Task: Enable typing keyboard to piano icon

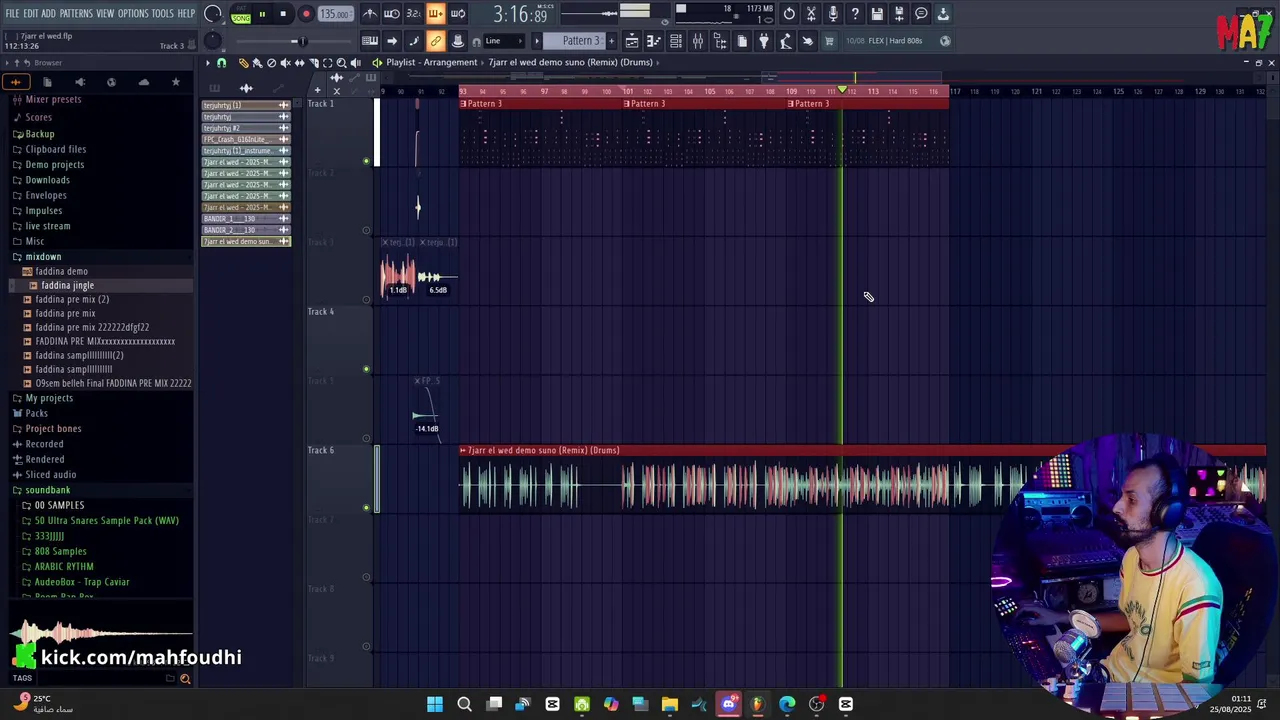Action: click(x=370, y=41)
